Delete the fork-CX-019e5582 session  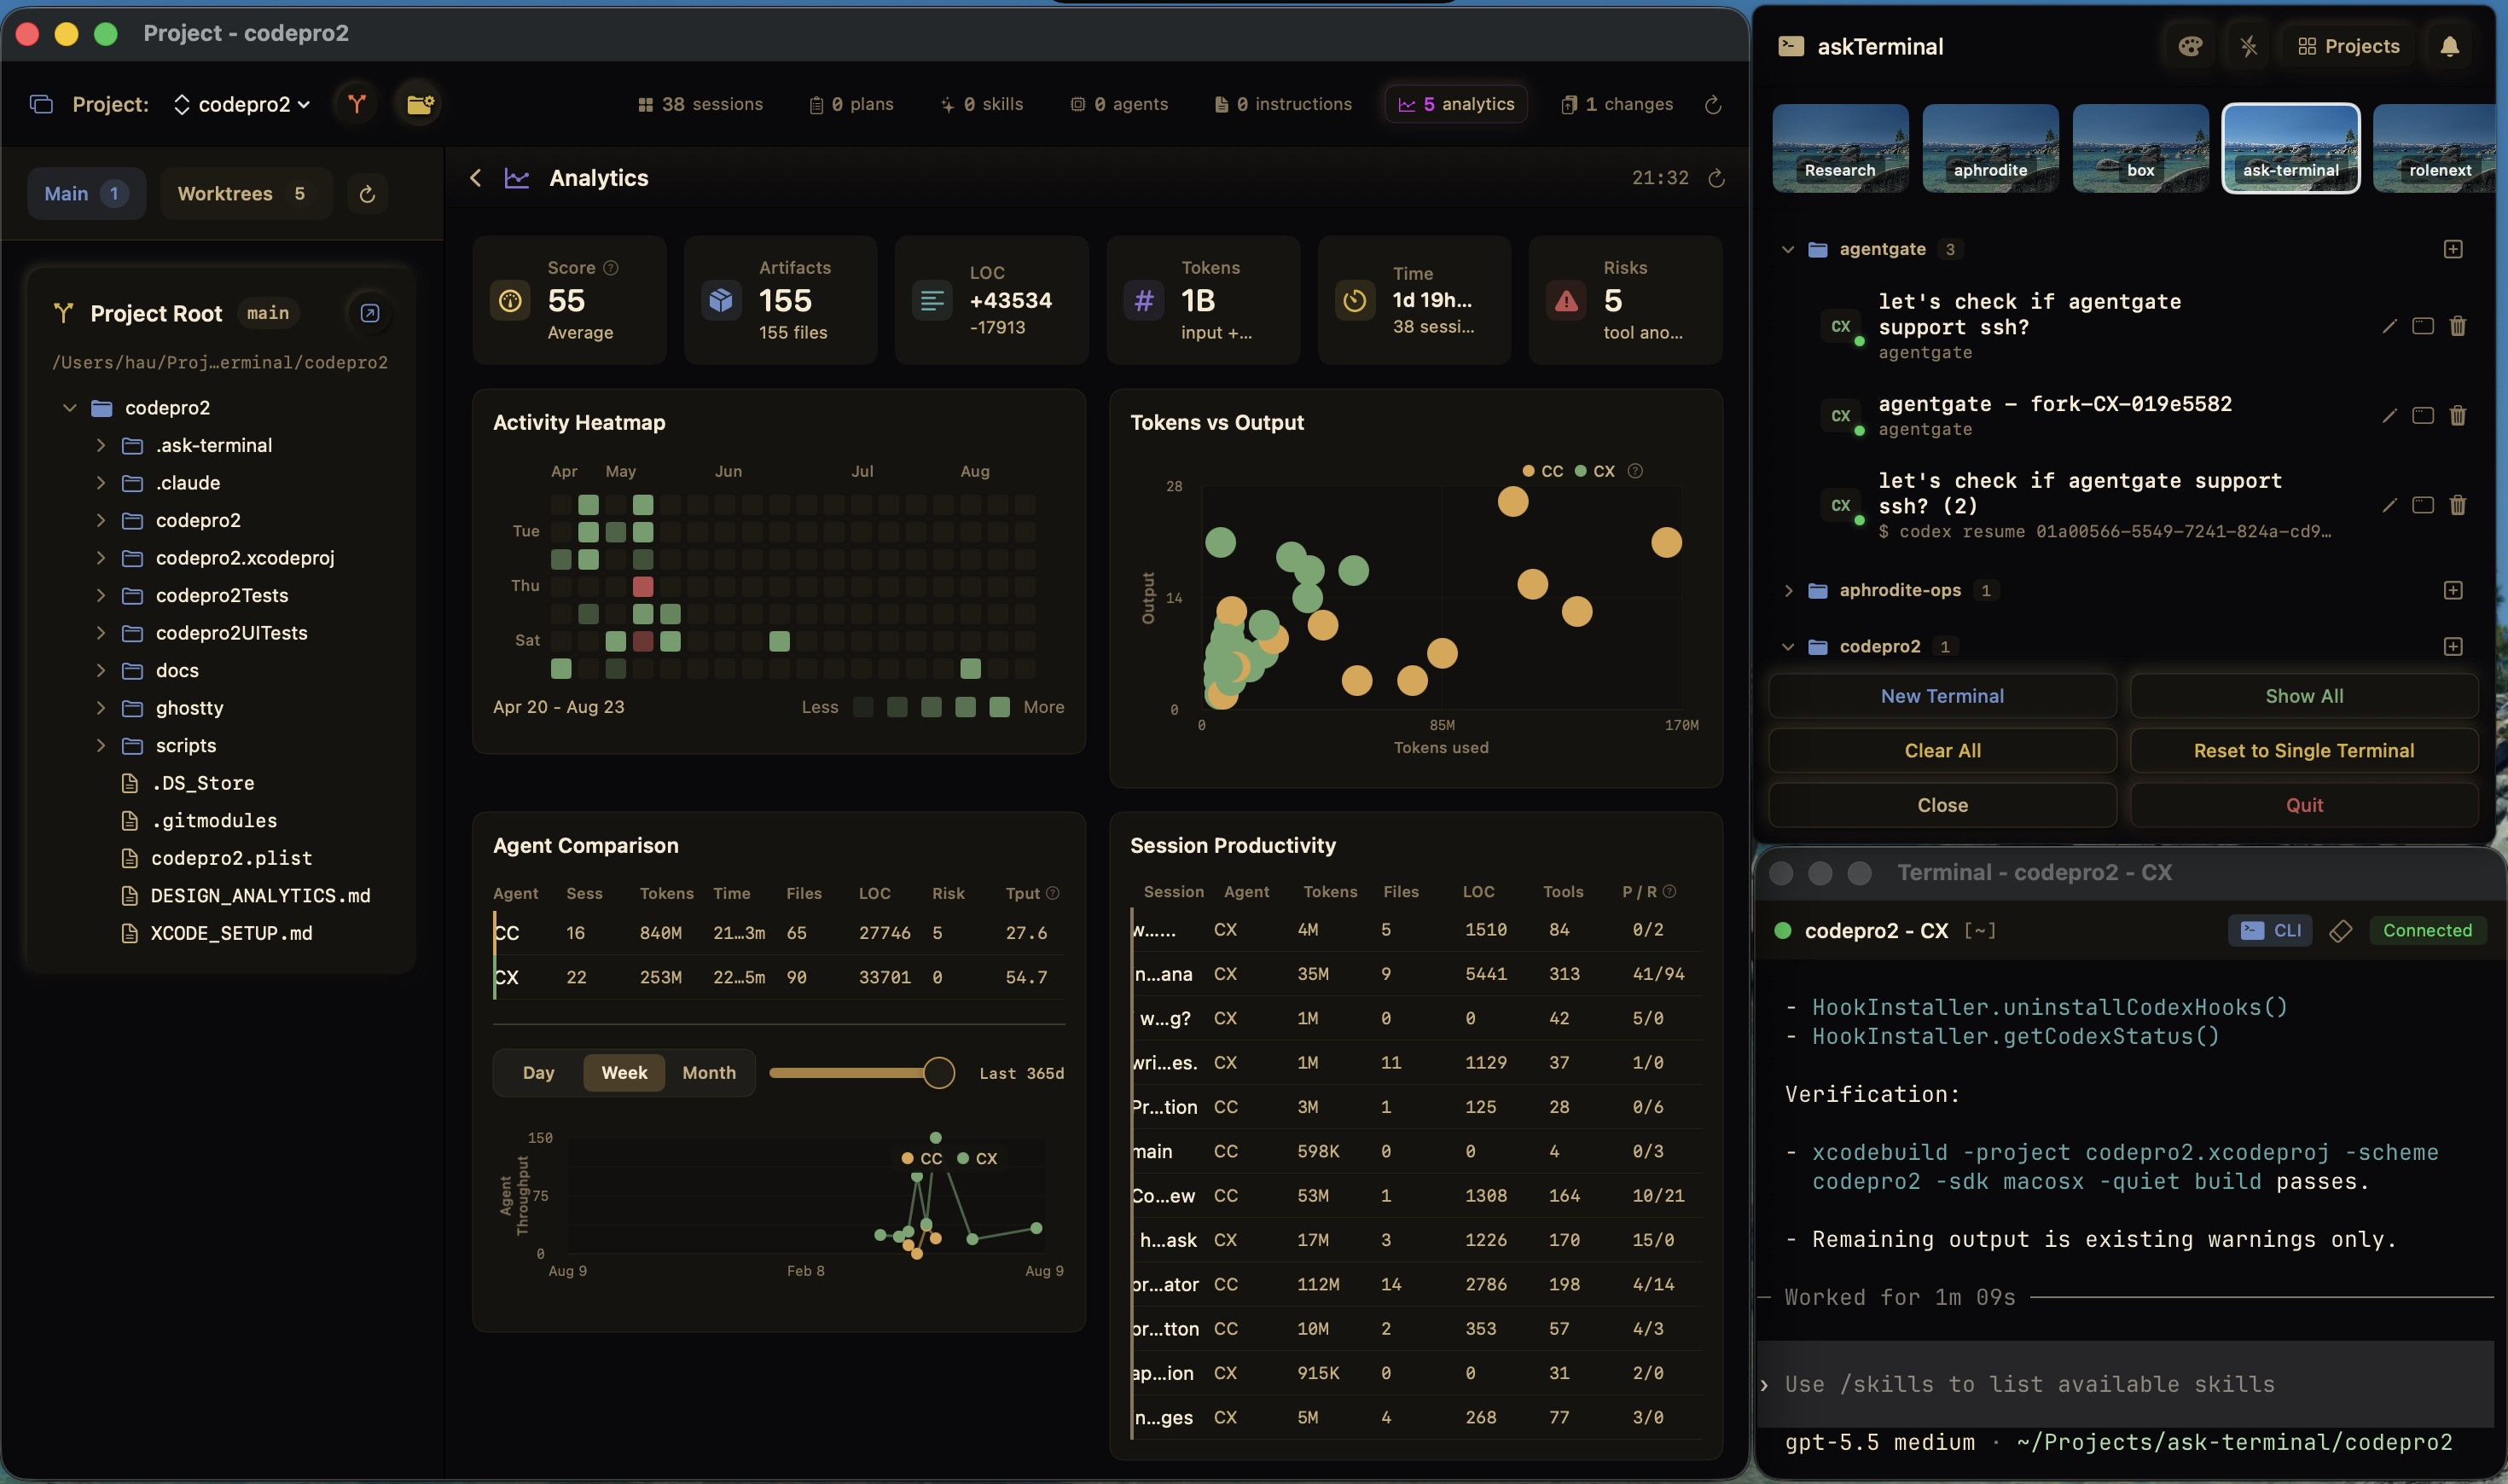[x=2457, y=415]
